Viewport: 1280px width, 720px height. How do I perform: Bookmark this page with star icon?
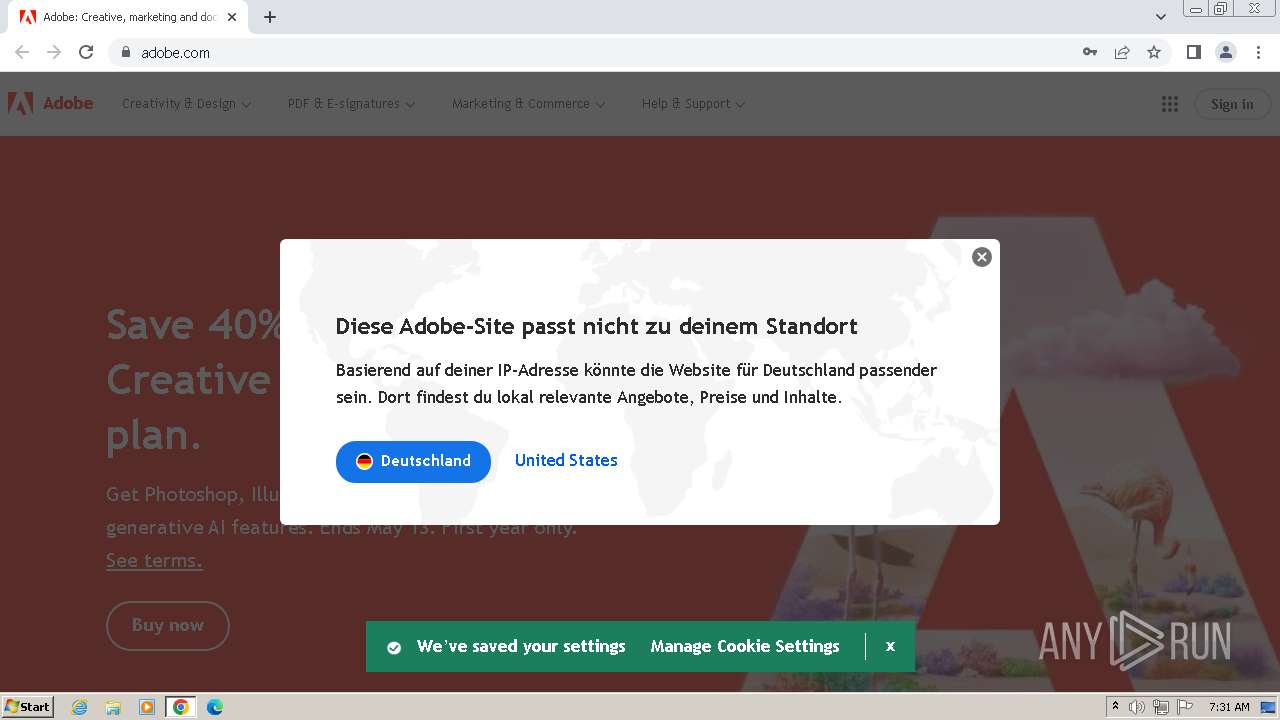pos(1154,52)
